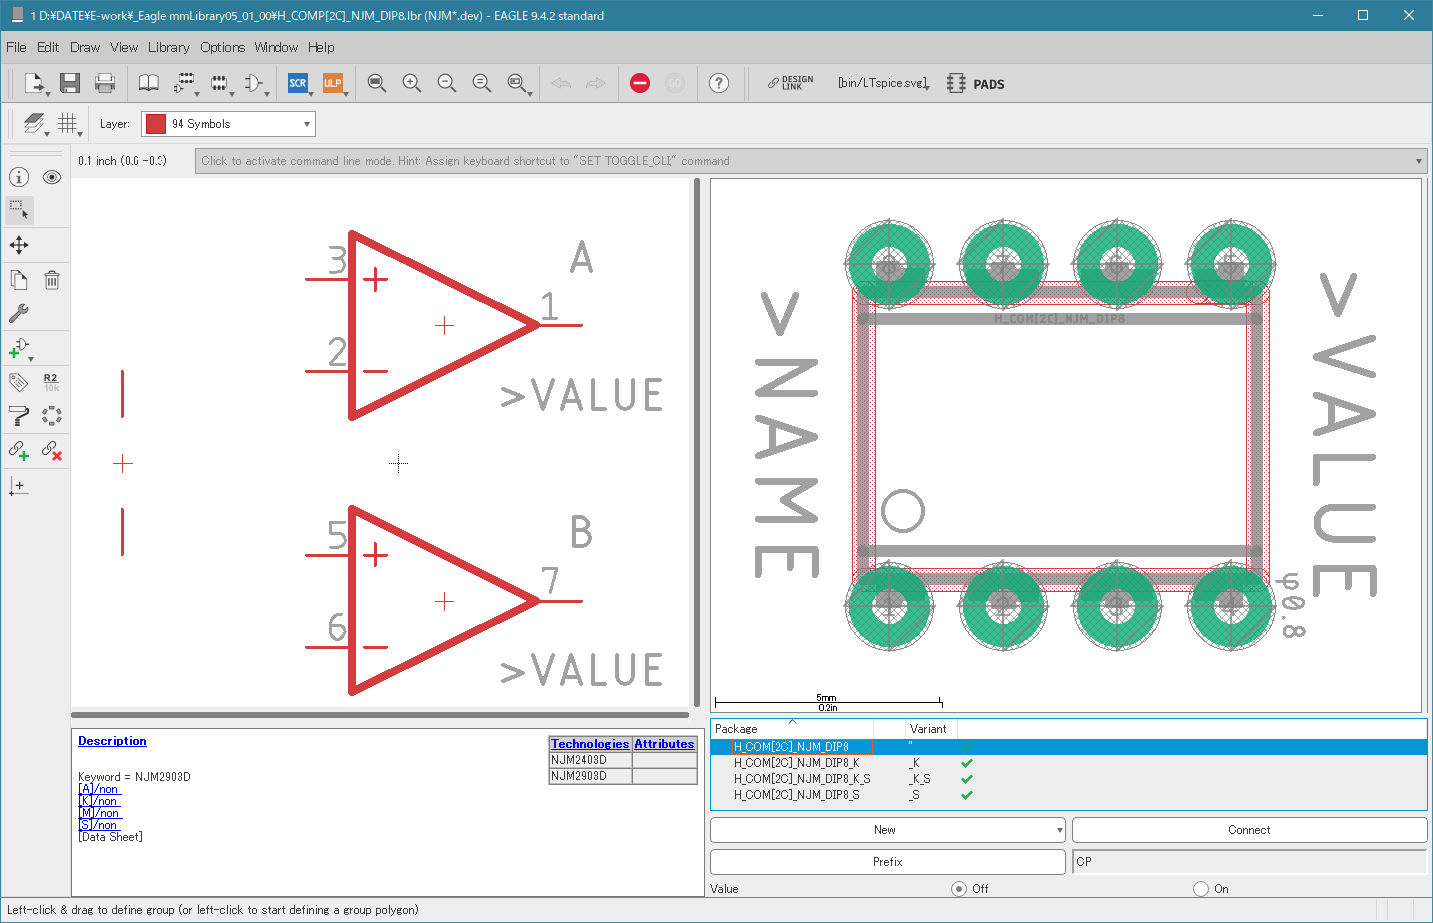Select the Move tool icon

coord(19,245)
